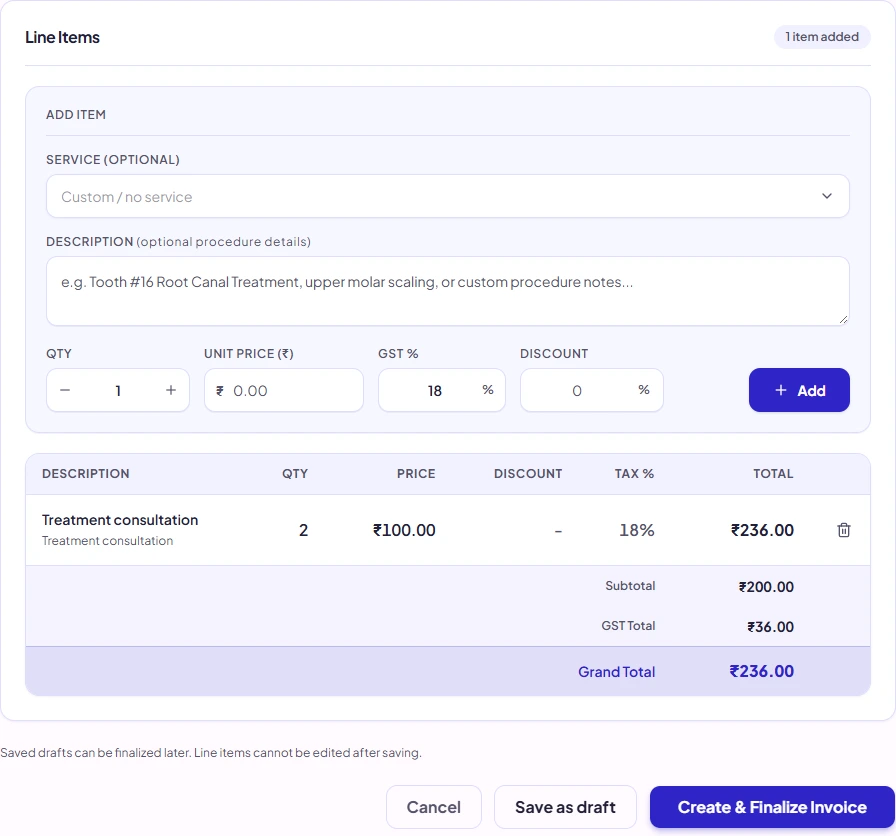Click the ₹36.00 GST Total value

coord(770,627)
